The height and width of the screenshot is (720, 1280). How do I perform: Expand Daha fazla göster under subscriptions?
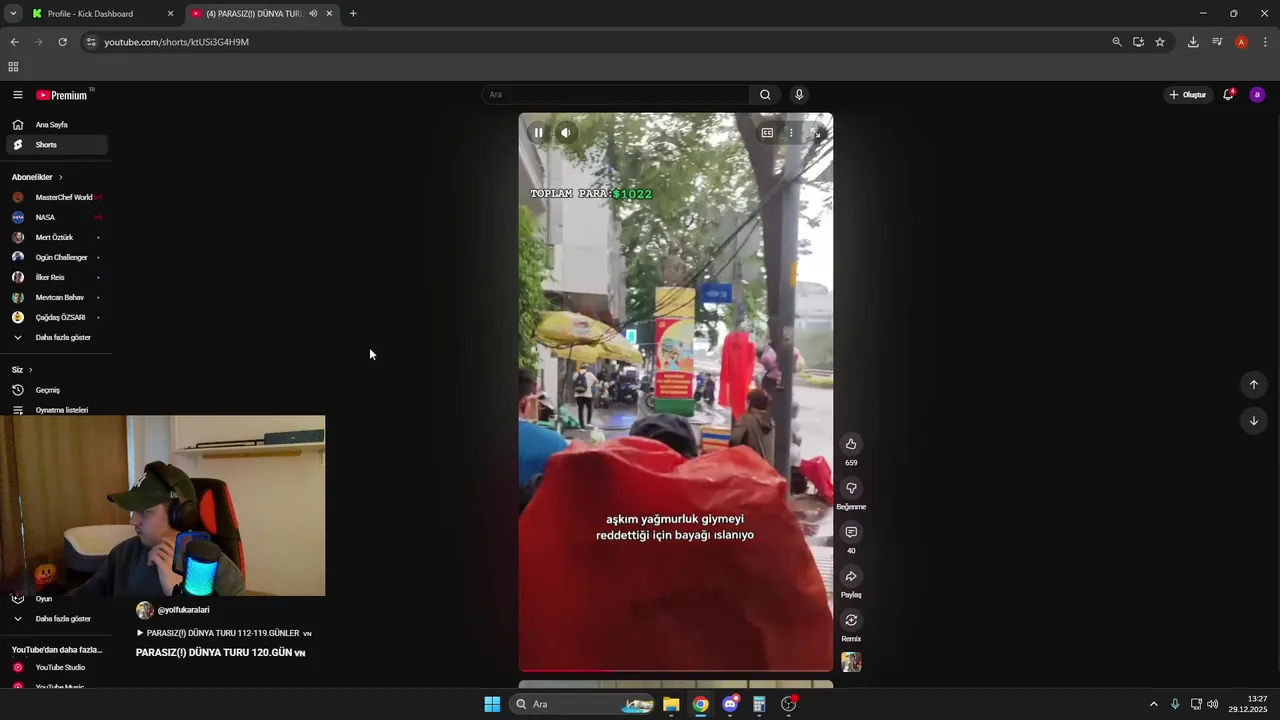(x=56, y=337)
